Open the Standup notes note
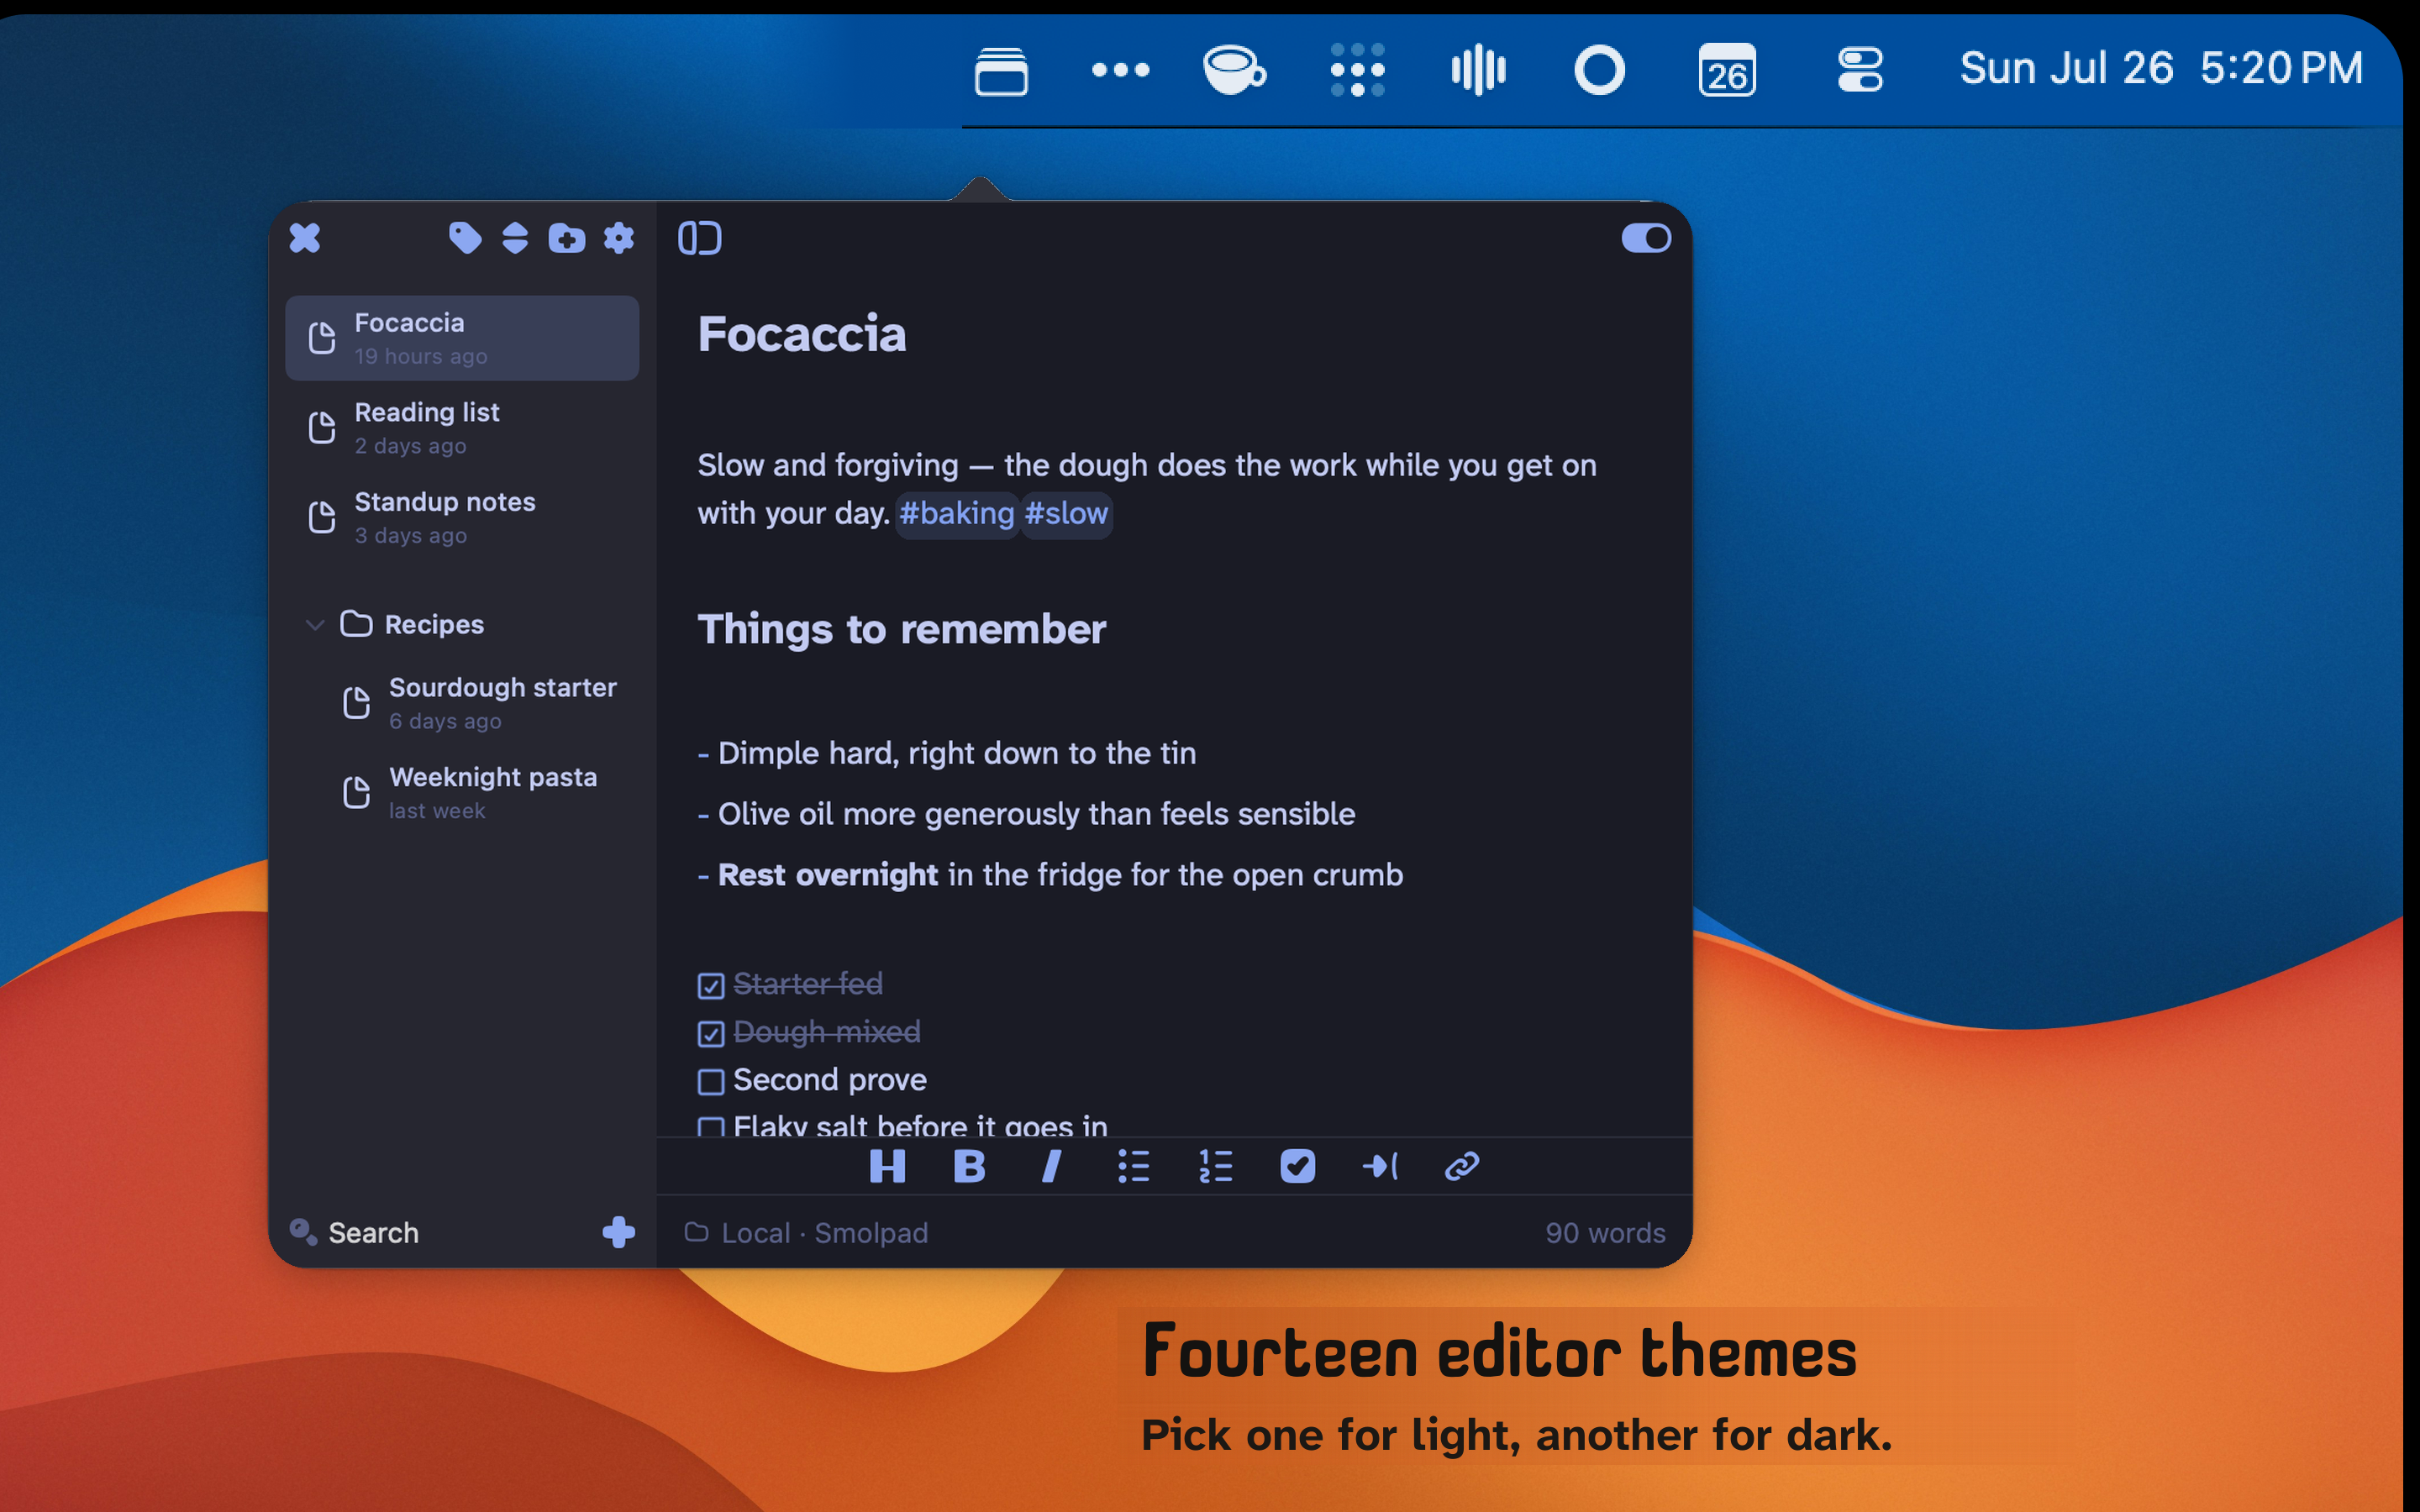Screen dimensions: 2420x1512 point(462,517)
